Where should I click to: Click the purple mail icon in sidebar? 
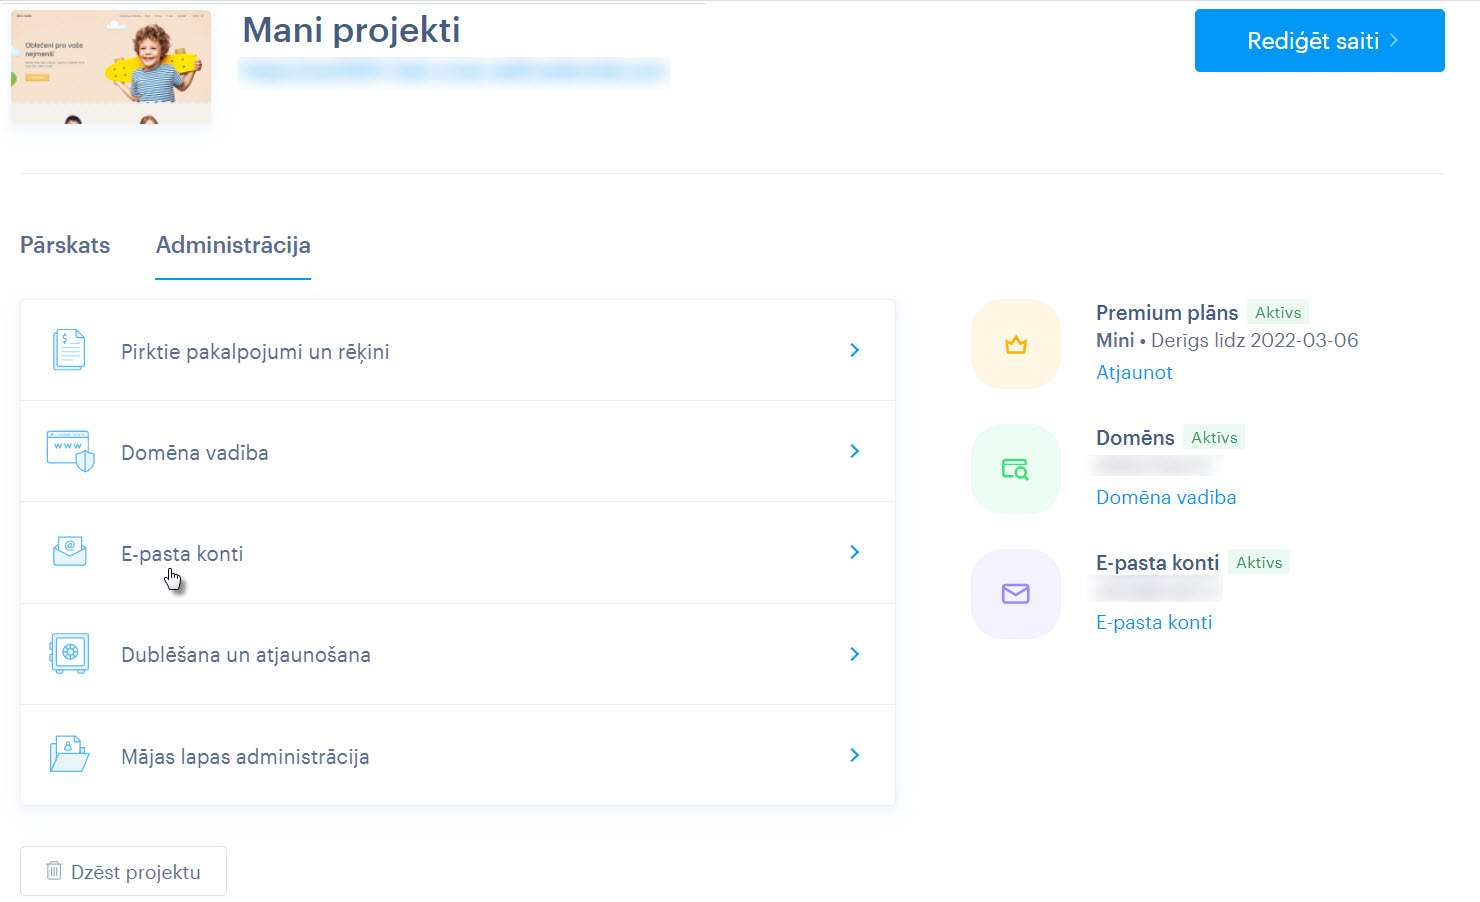click(x=1016, y=594)
